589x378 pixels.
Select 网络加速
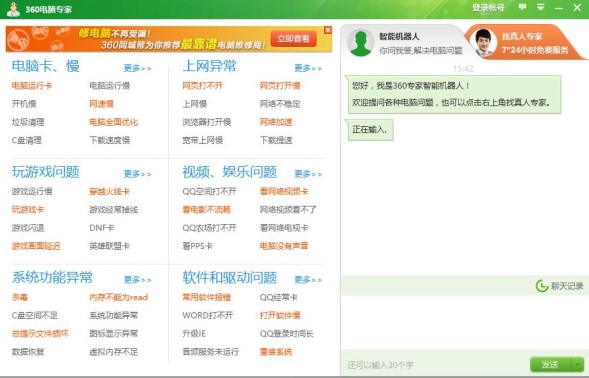click(276, 122)
